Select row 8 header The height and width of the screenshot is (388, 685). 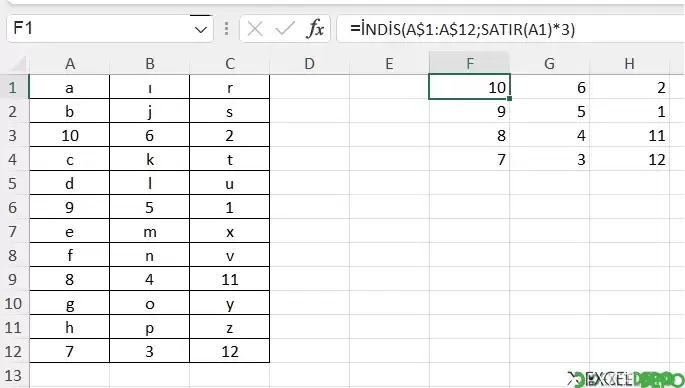(x=13, y=255)
